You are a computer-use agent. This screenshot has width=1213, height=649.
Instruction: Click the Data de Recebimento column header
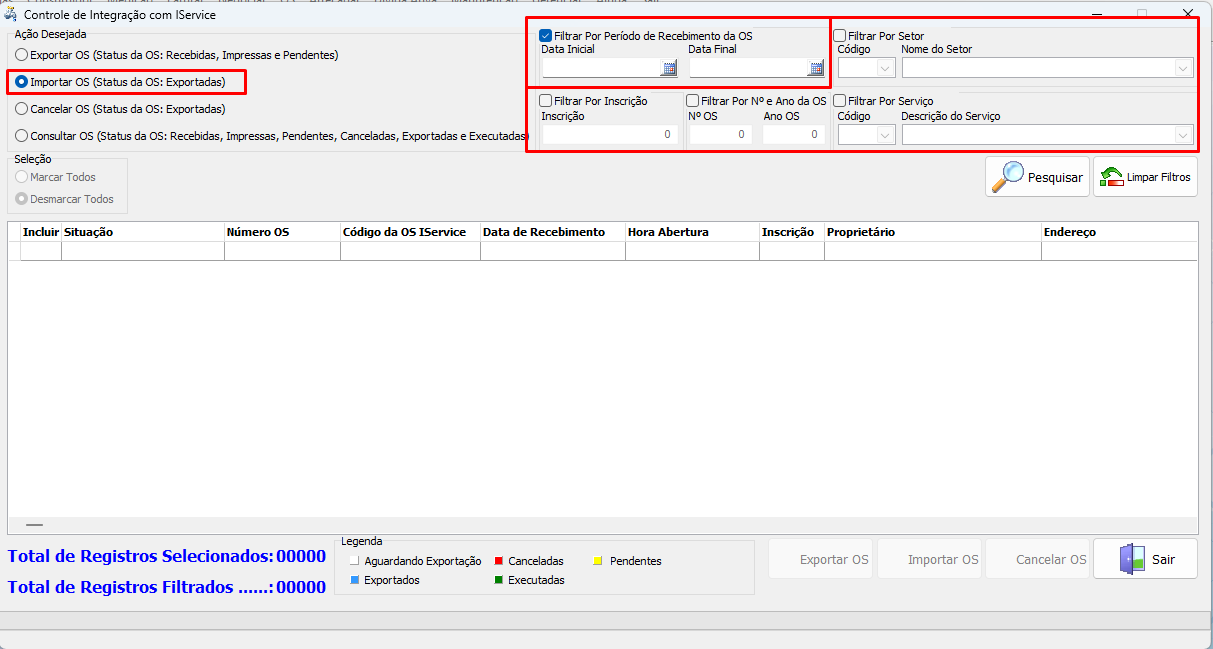[x=544, y=232]
